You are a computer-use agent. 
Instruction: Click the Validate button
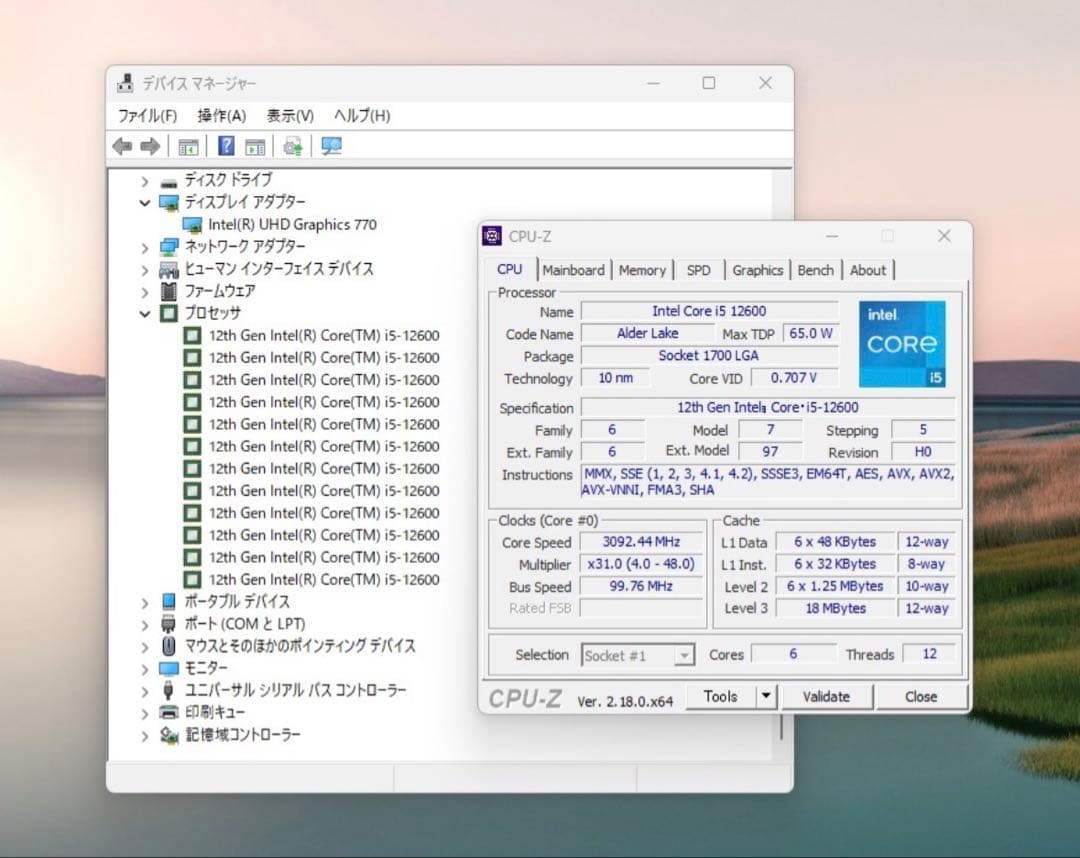826,696
